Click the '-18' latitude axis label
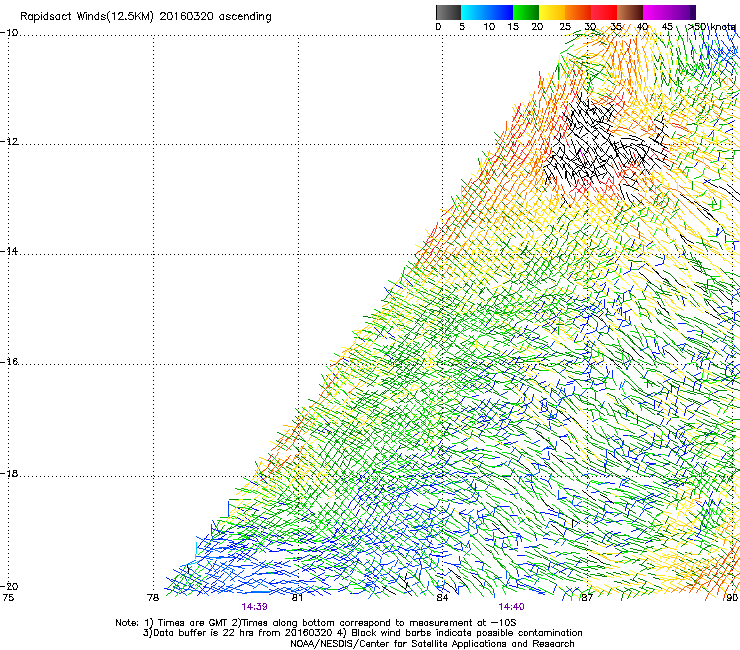Screen dimensions: 740x650 (x=9, y=473)
